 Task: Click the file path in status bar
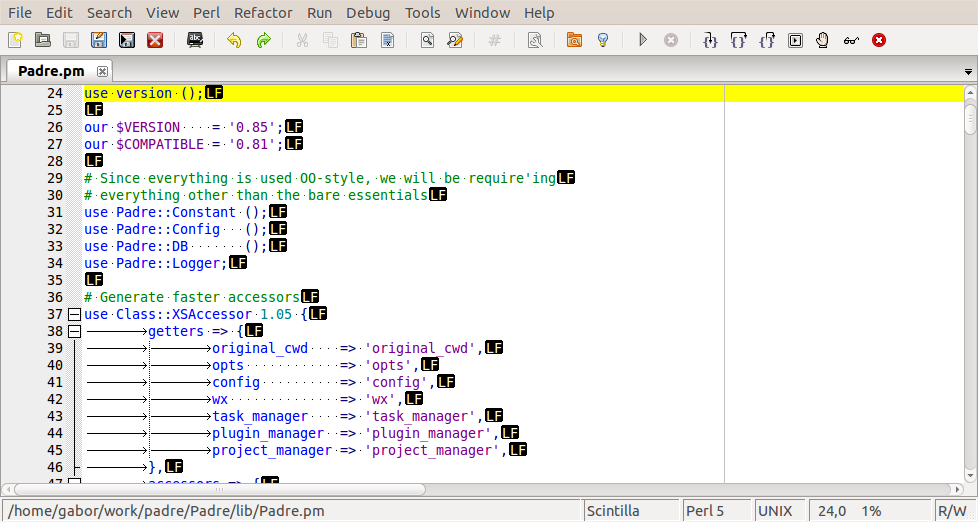tap(167, 511)
